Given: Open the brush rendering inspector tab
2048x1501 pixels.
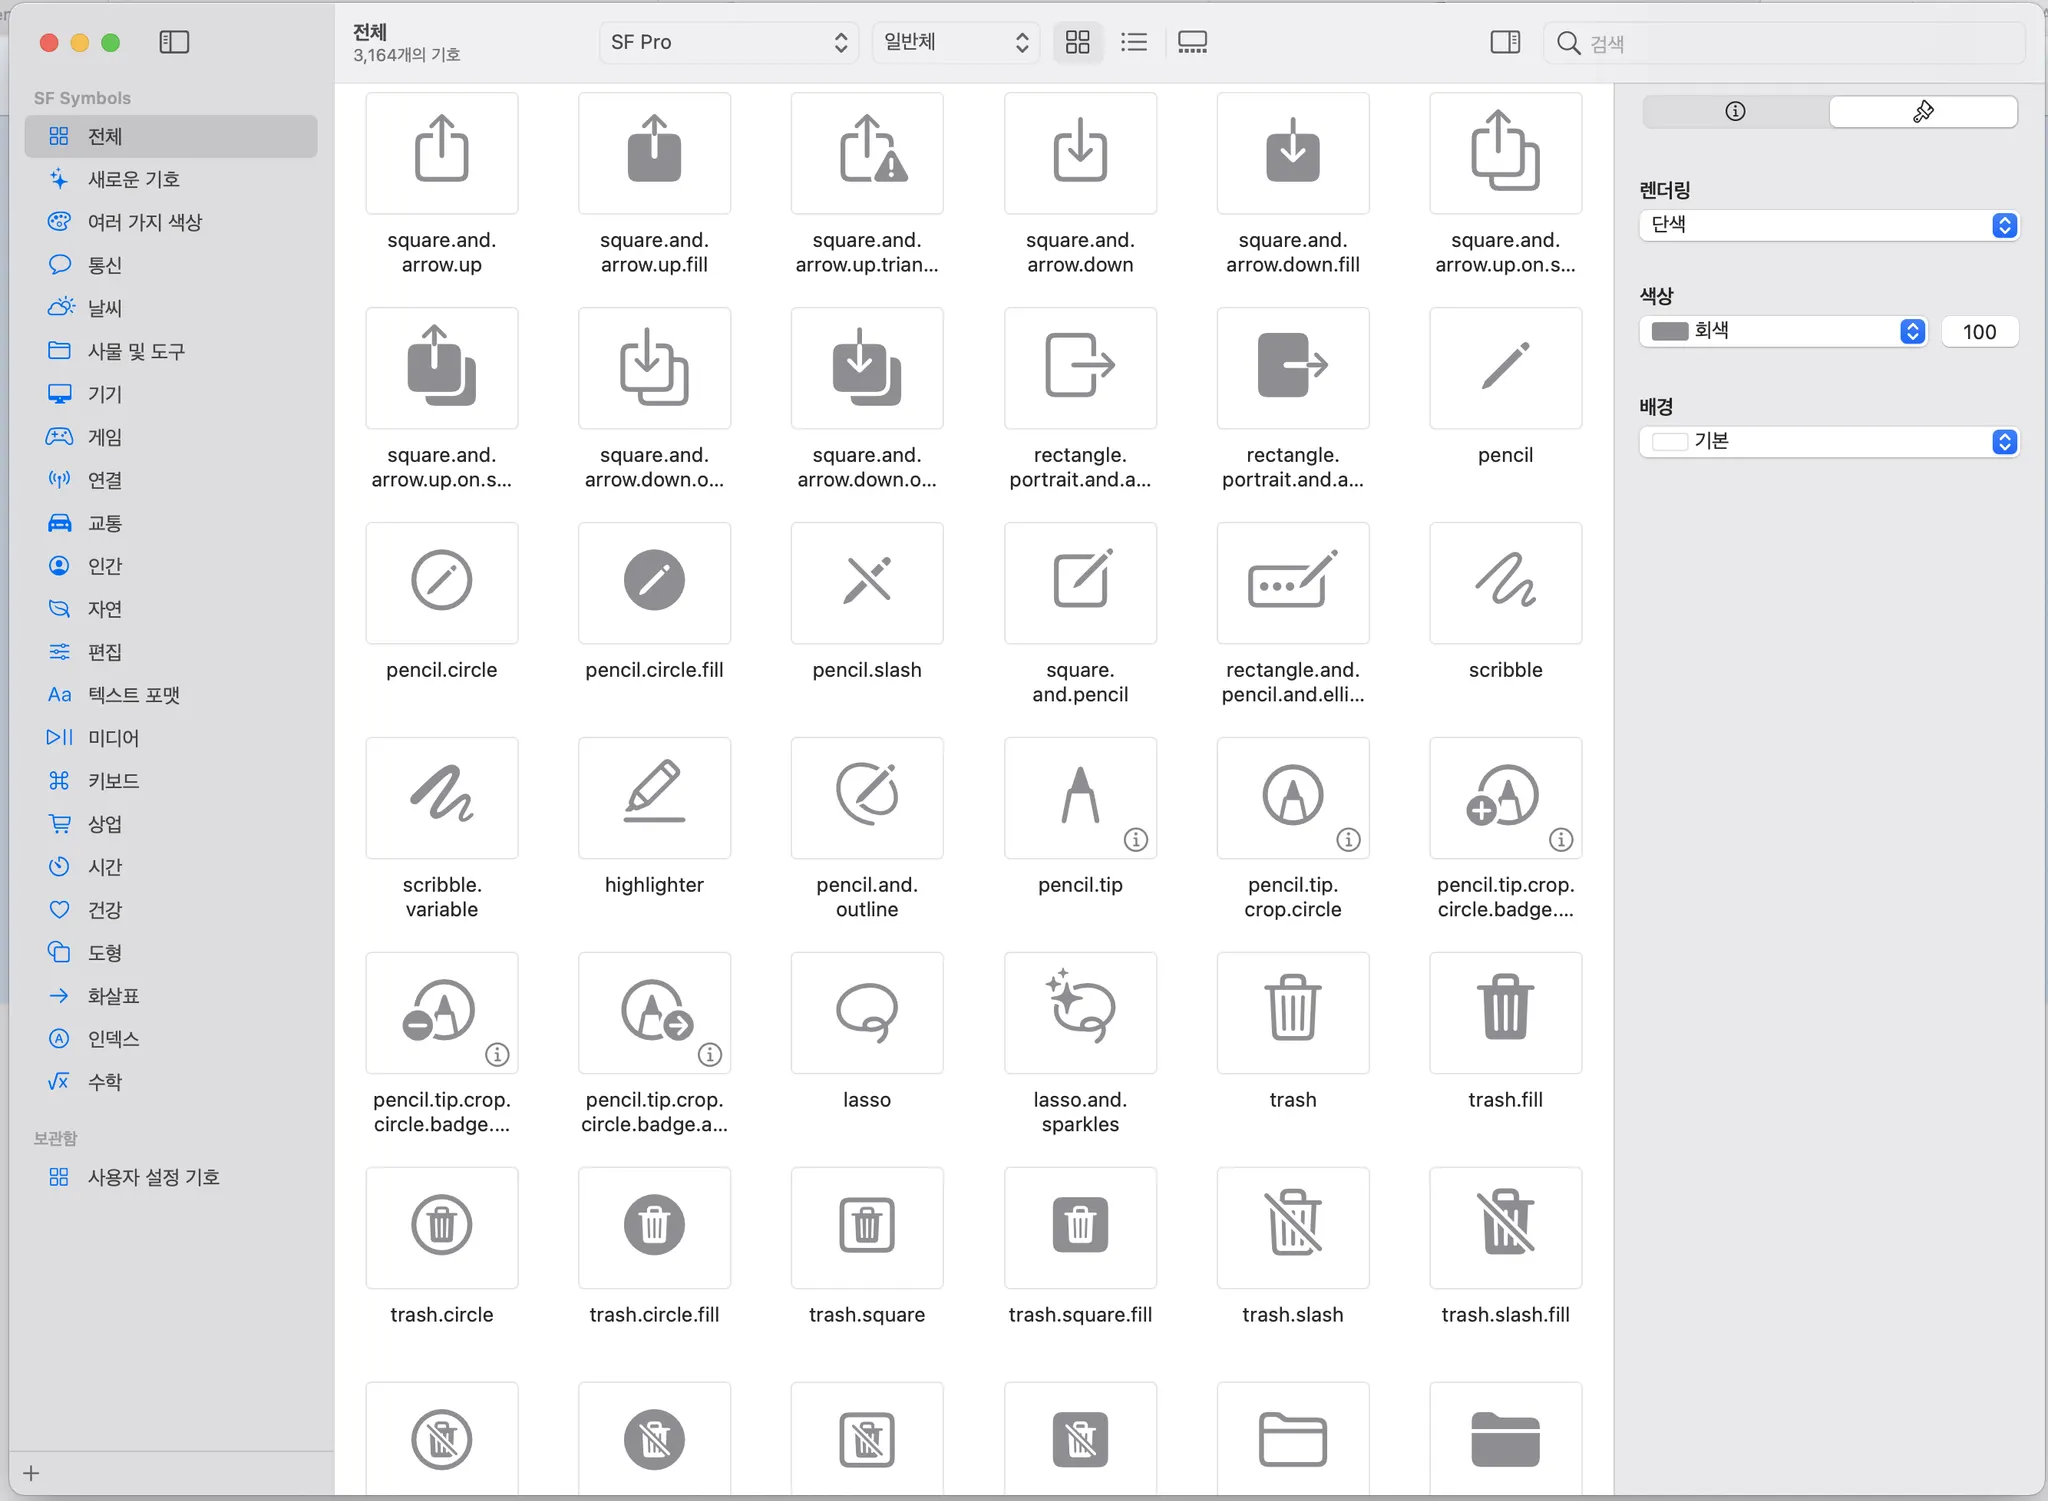Looking at the screenshot, I should 1922,112.
